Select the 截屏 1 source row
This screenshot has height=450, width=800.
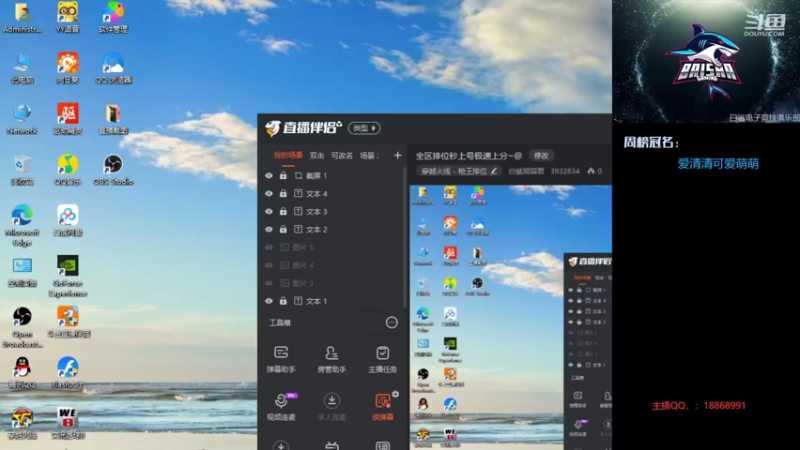[x=332, y=176]
